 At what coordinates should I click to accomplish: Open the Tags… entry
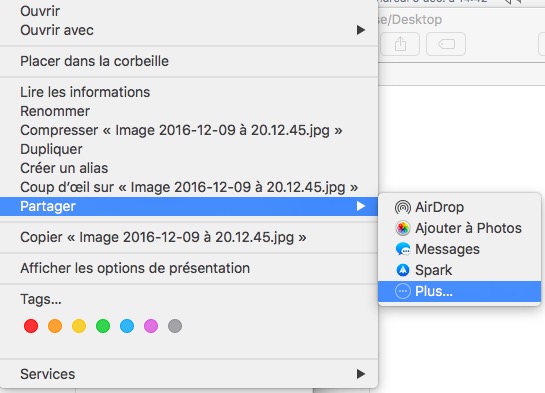[189, 299]
